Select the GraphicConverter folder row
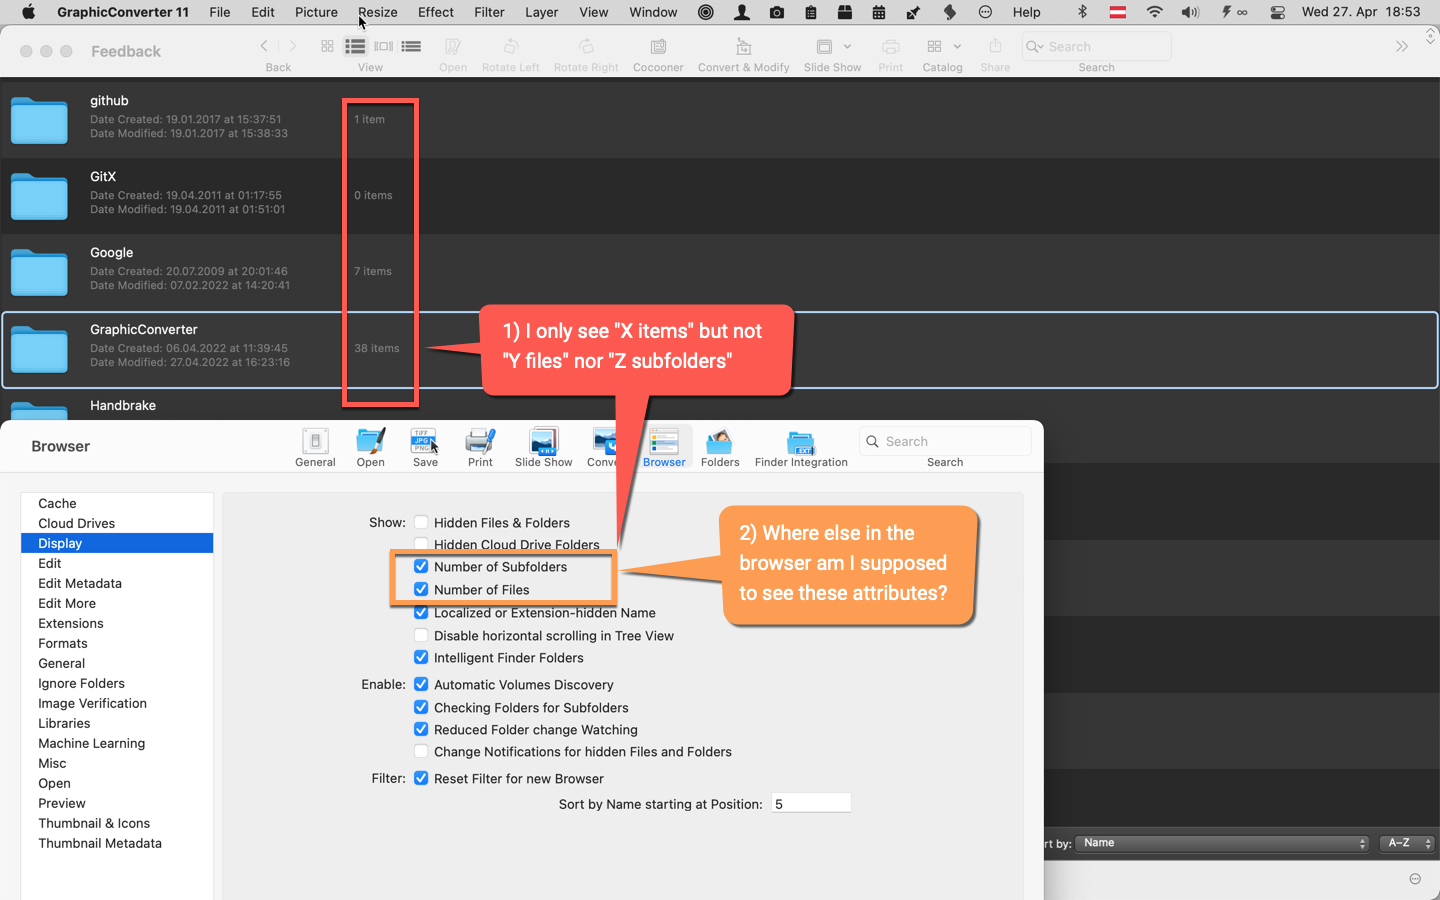 pos(720,349)
